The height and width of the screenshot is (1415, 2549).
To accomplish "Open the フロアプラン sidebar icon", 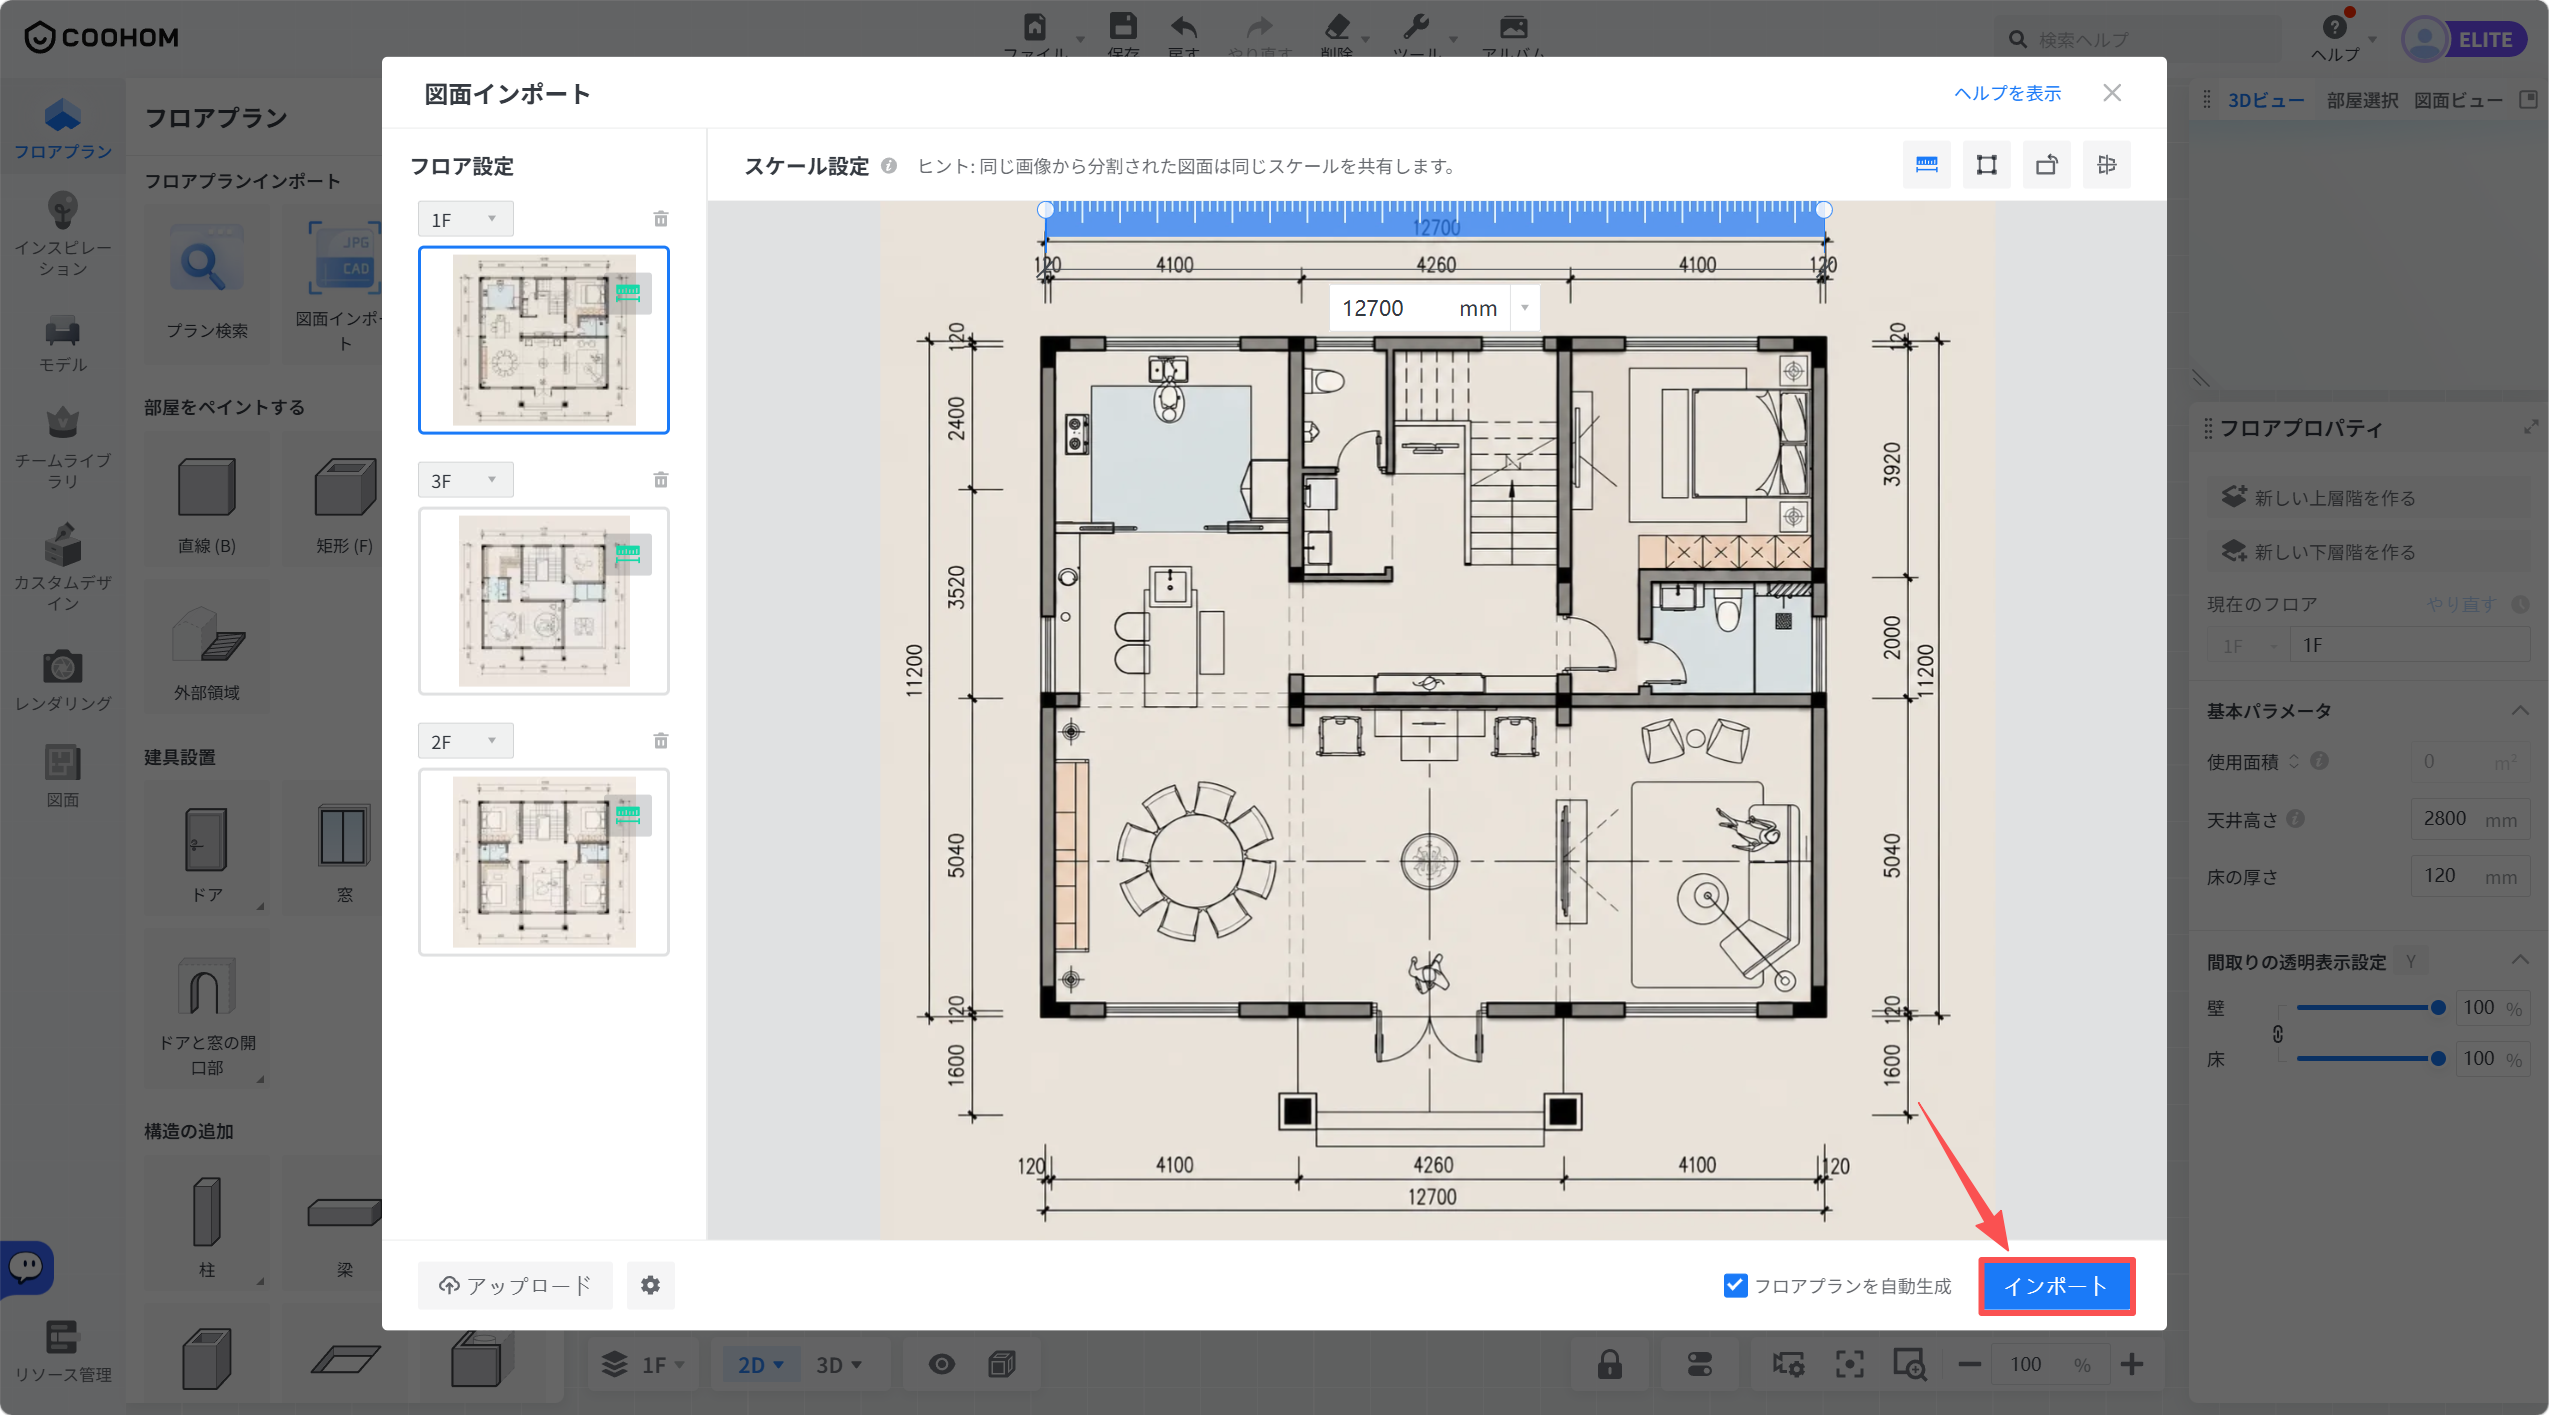I will pyautogui.click(x=62, y=128).
